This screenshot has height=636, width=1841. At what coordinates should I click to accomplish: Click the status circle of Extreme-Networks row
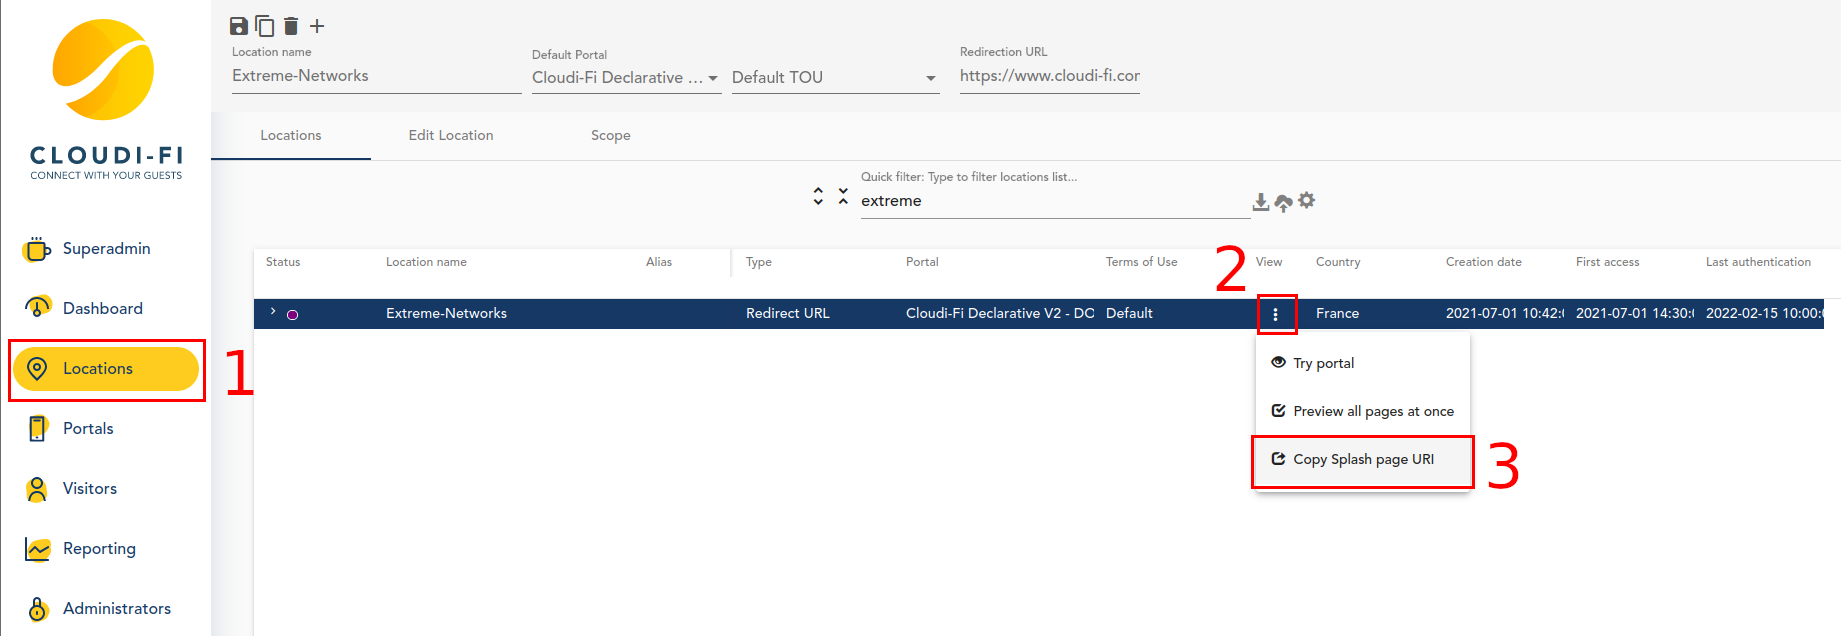click(x=292, y=314)
